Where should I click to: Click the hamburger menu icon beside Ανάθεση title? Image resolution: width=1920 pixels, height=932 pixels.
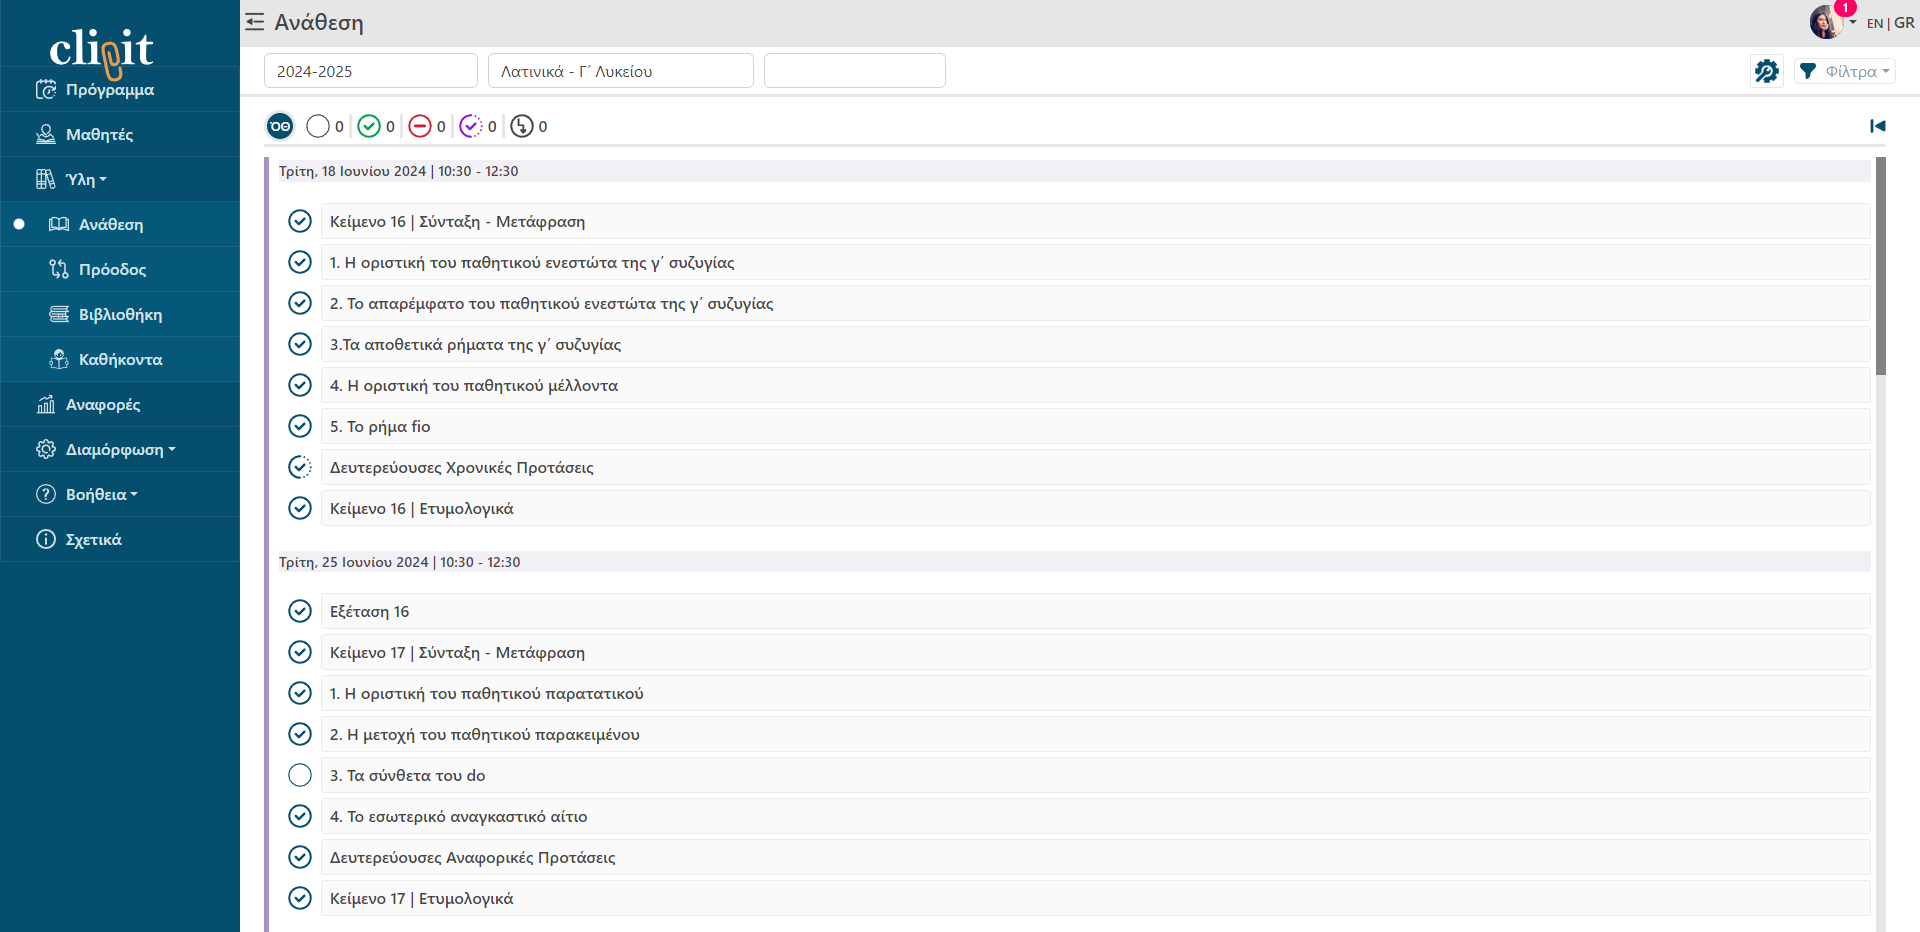(x=255, y=22)
